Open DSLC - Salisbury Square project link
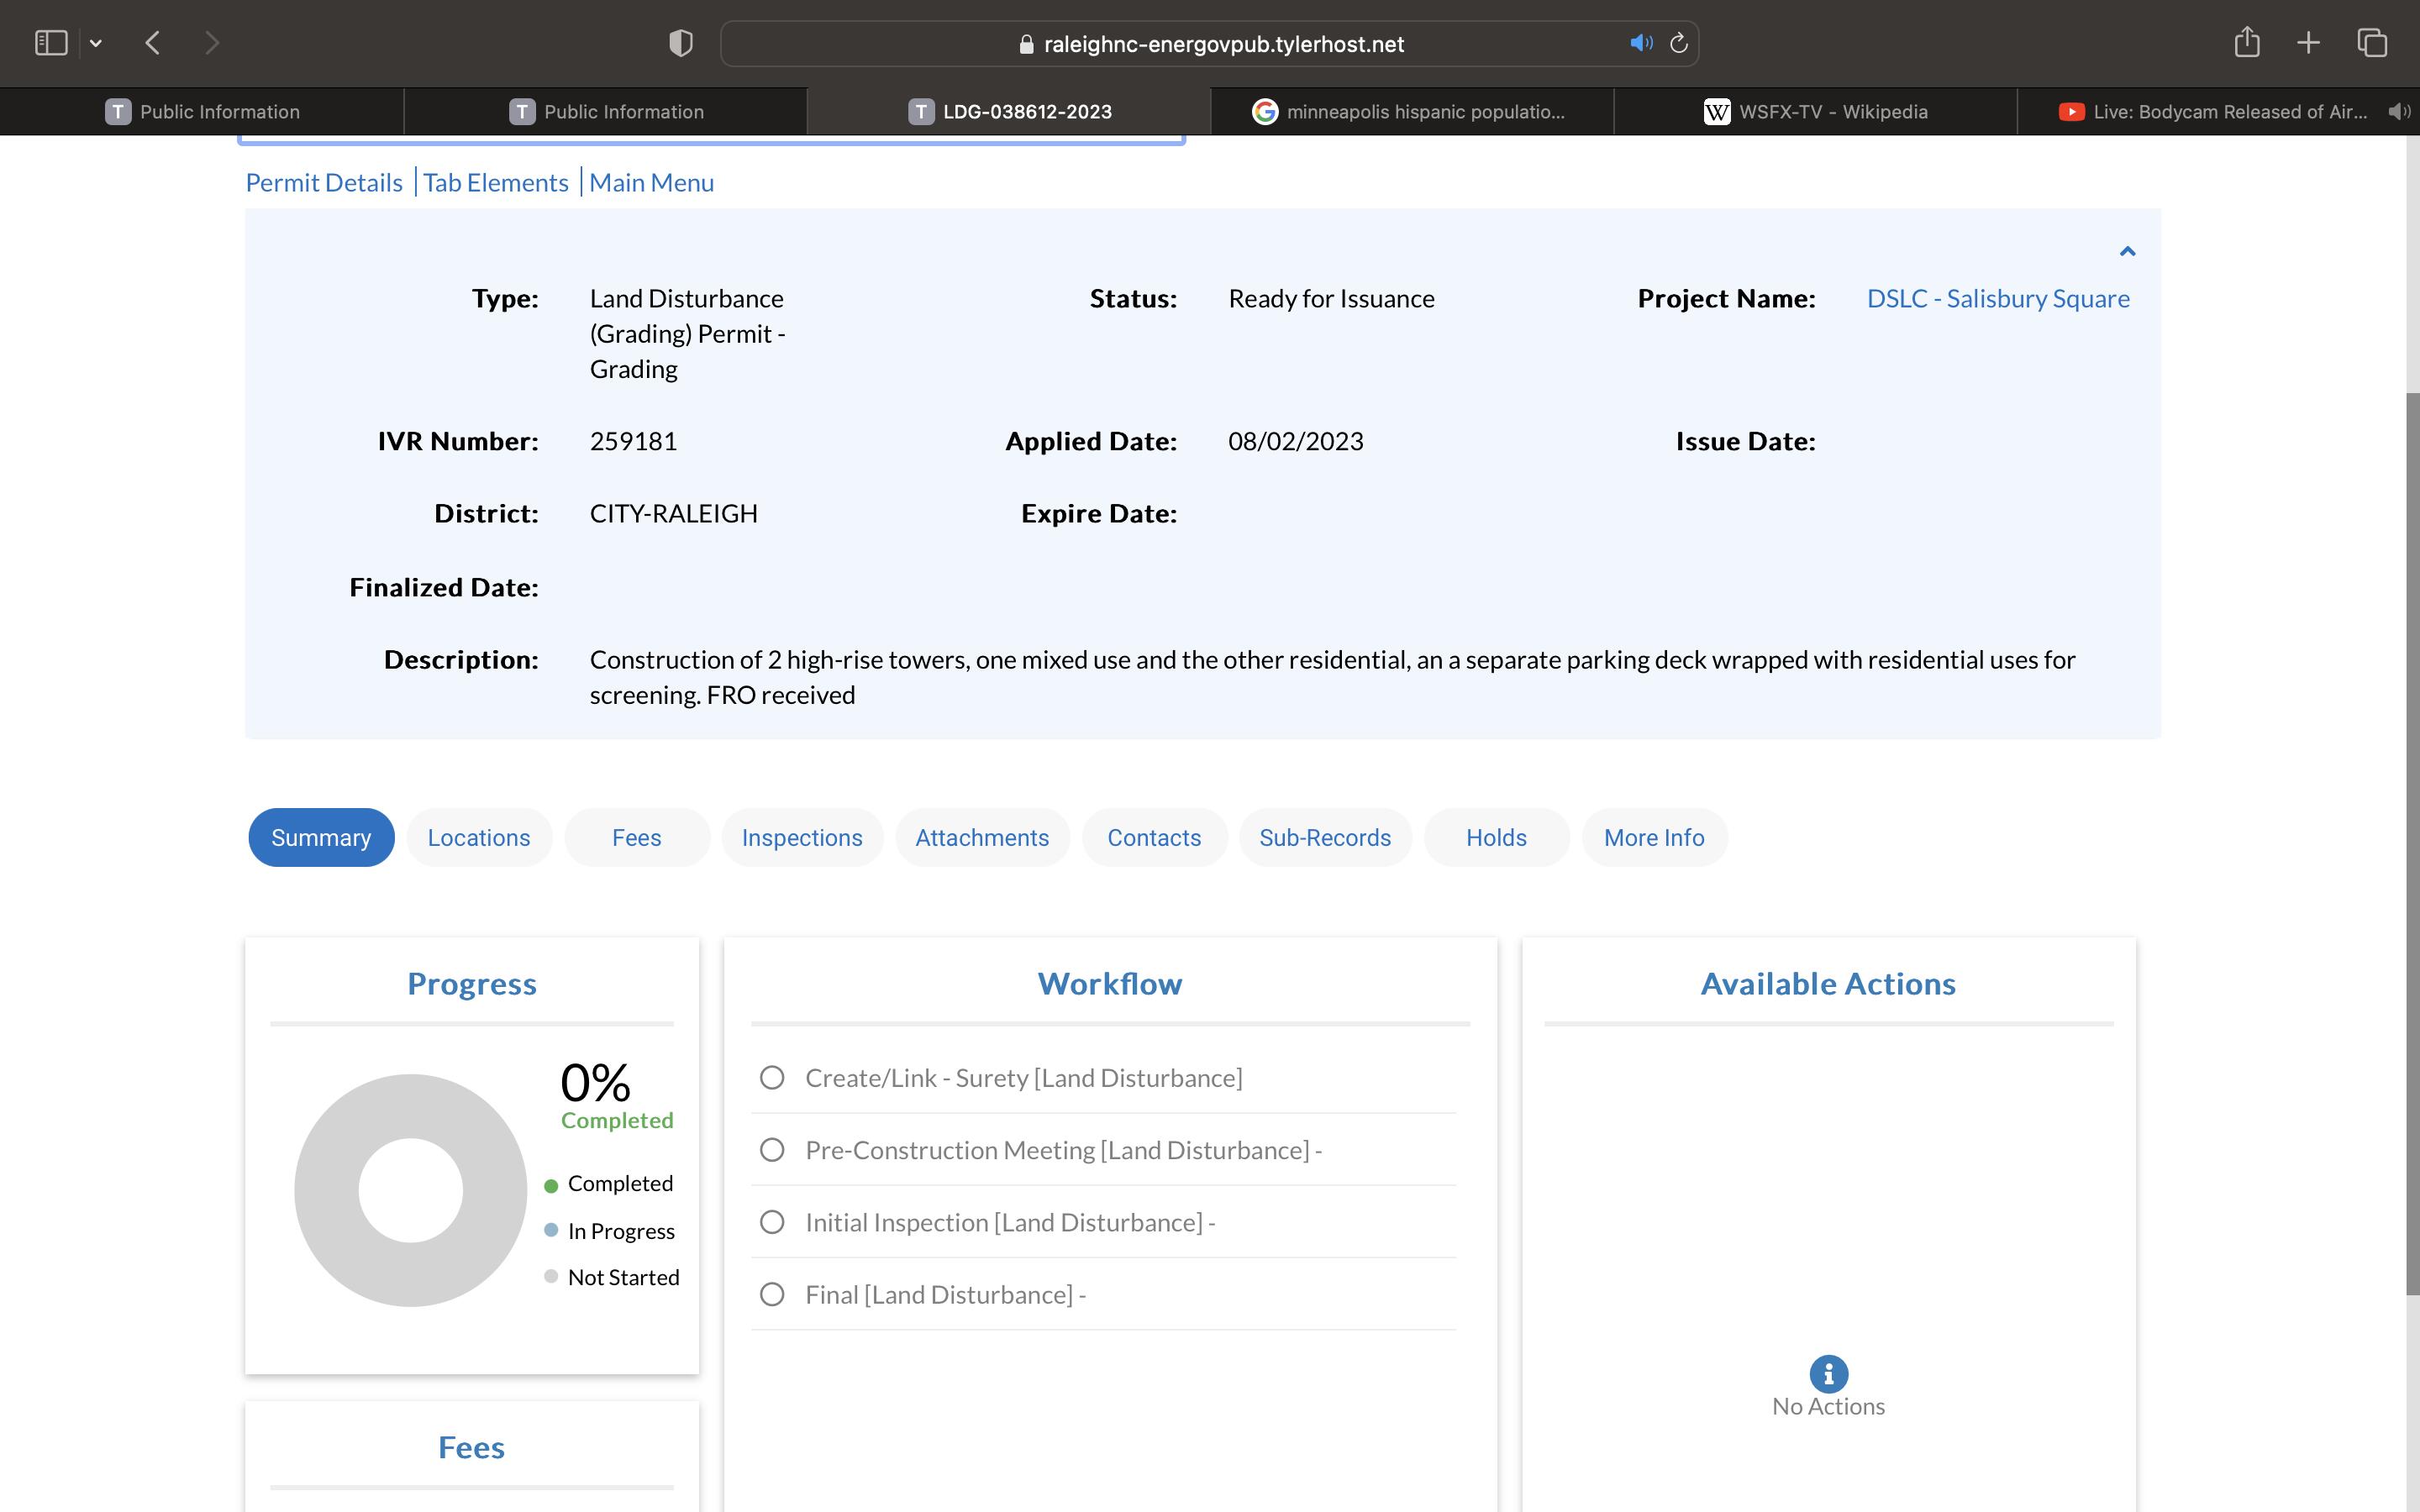Image resolution: width=2420 pixels, height=1512 pixels. coord(1997,298)
